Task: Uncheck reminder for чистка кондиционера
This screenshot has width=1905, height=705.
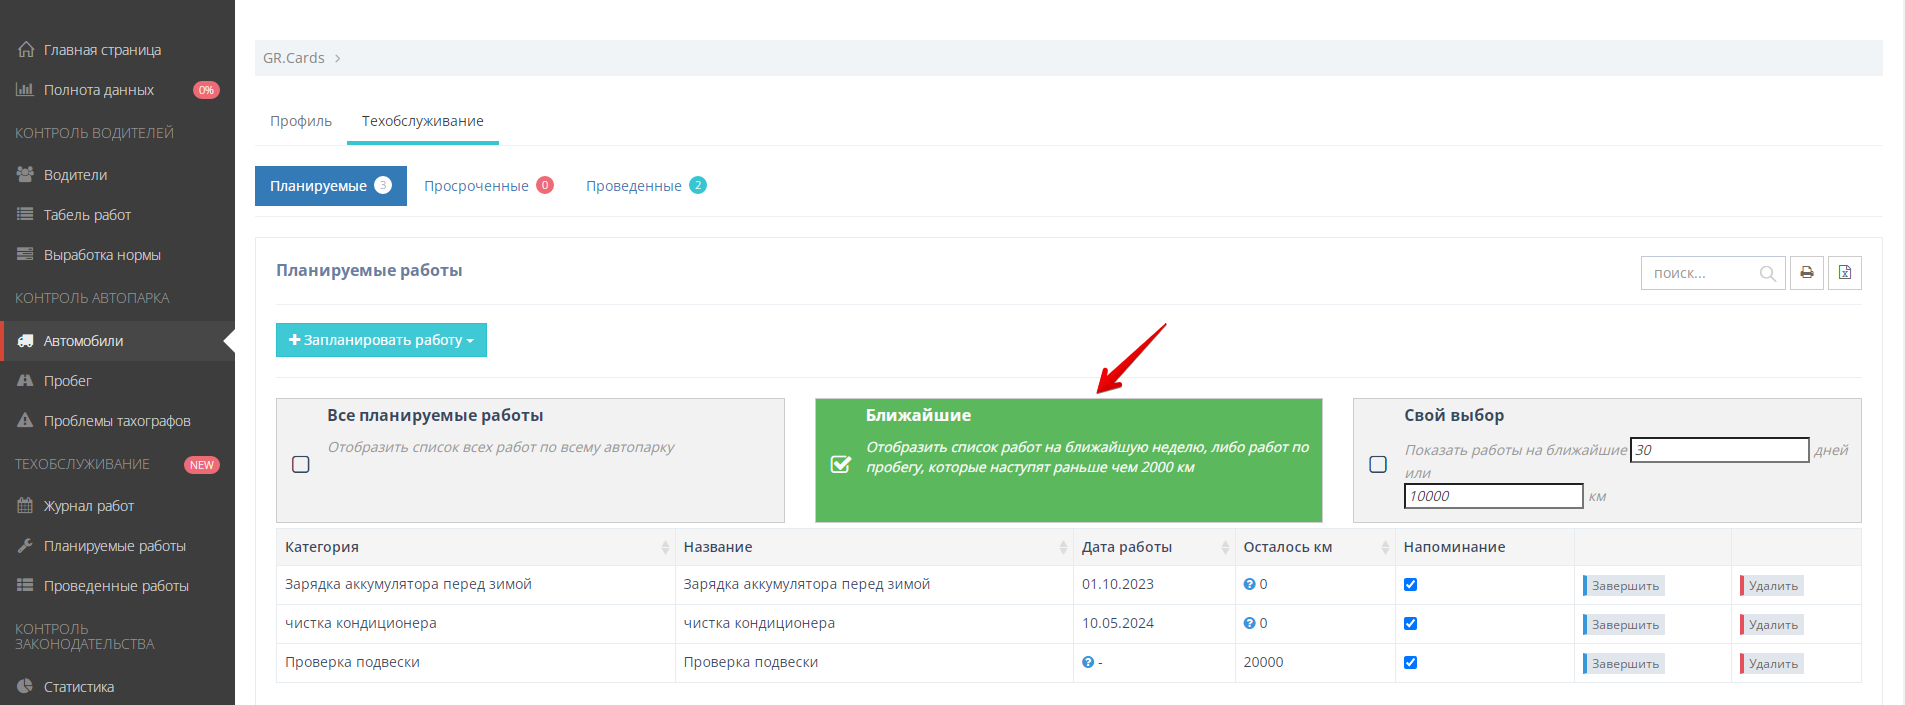Action: [x=1410, y=624]
